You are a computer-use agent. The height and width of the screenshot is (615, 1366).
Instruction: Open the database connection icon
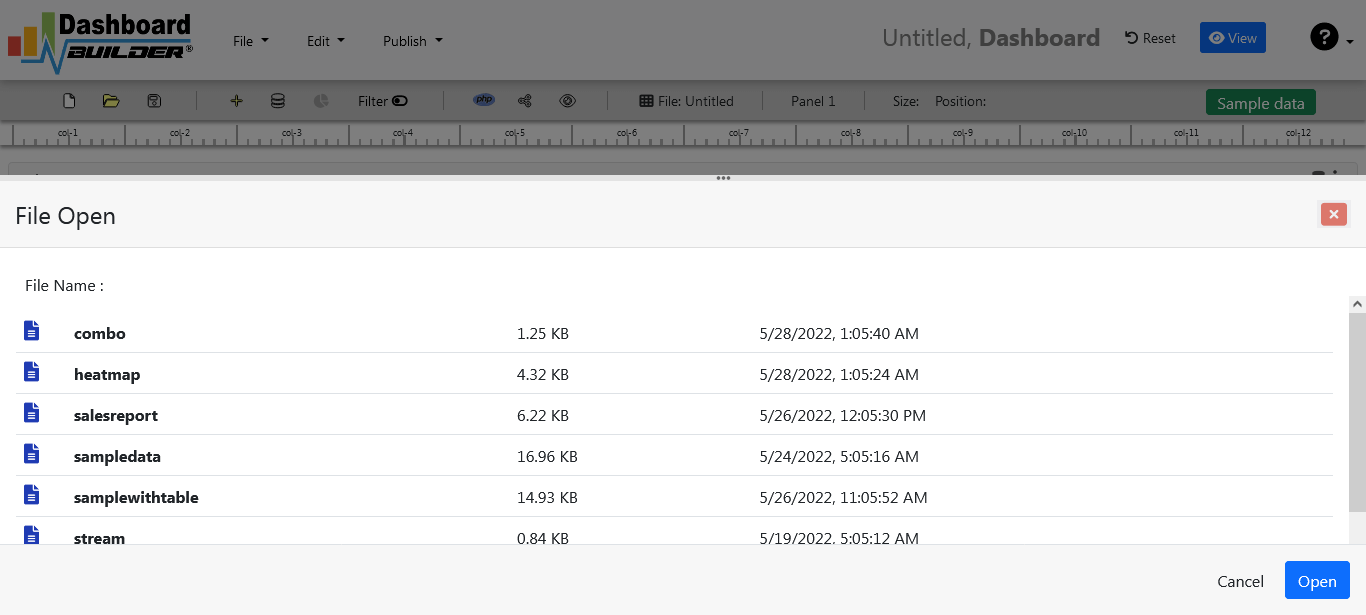pos(277,101)
